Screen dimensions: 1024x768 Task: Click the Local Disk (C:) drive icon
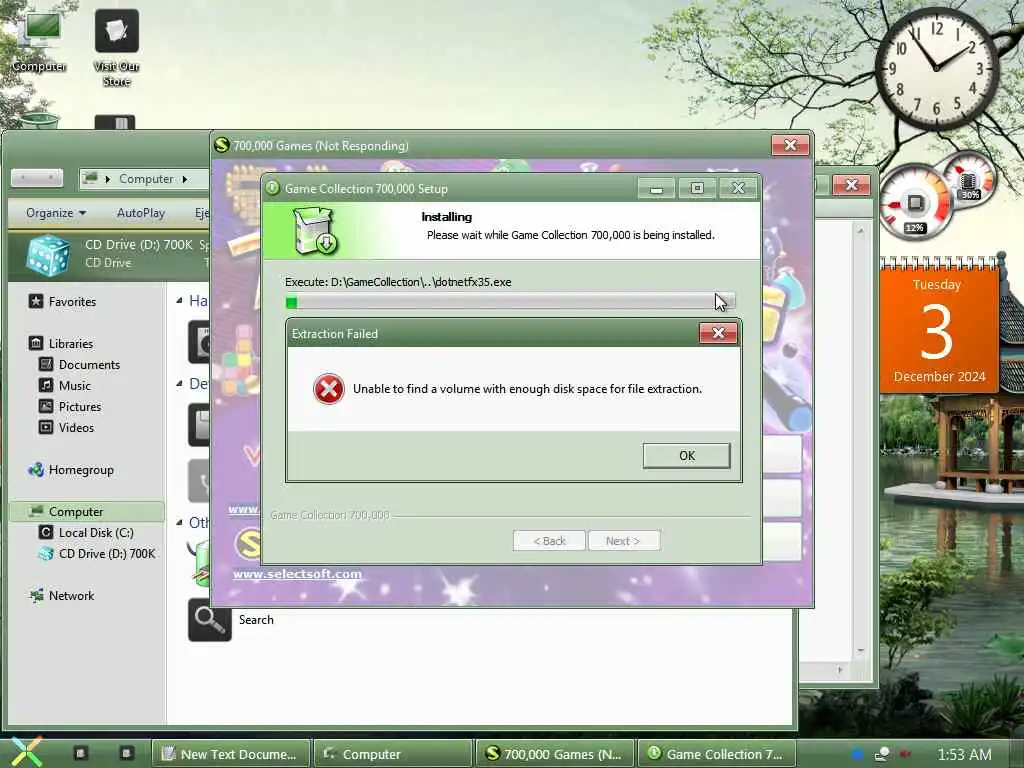click(46, 532)
